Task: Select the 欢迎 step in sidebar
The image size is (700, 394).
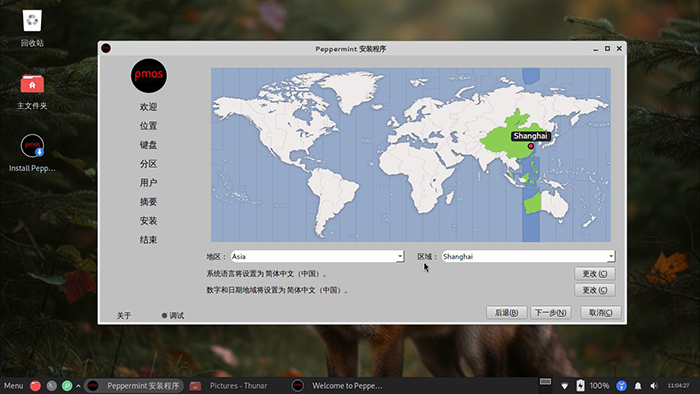Action: (148, 107)
